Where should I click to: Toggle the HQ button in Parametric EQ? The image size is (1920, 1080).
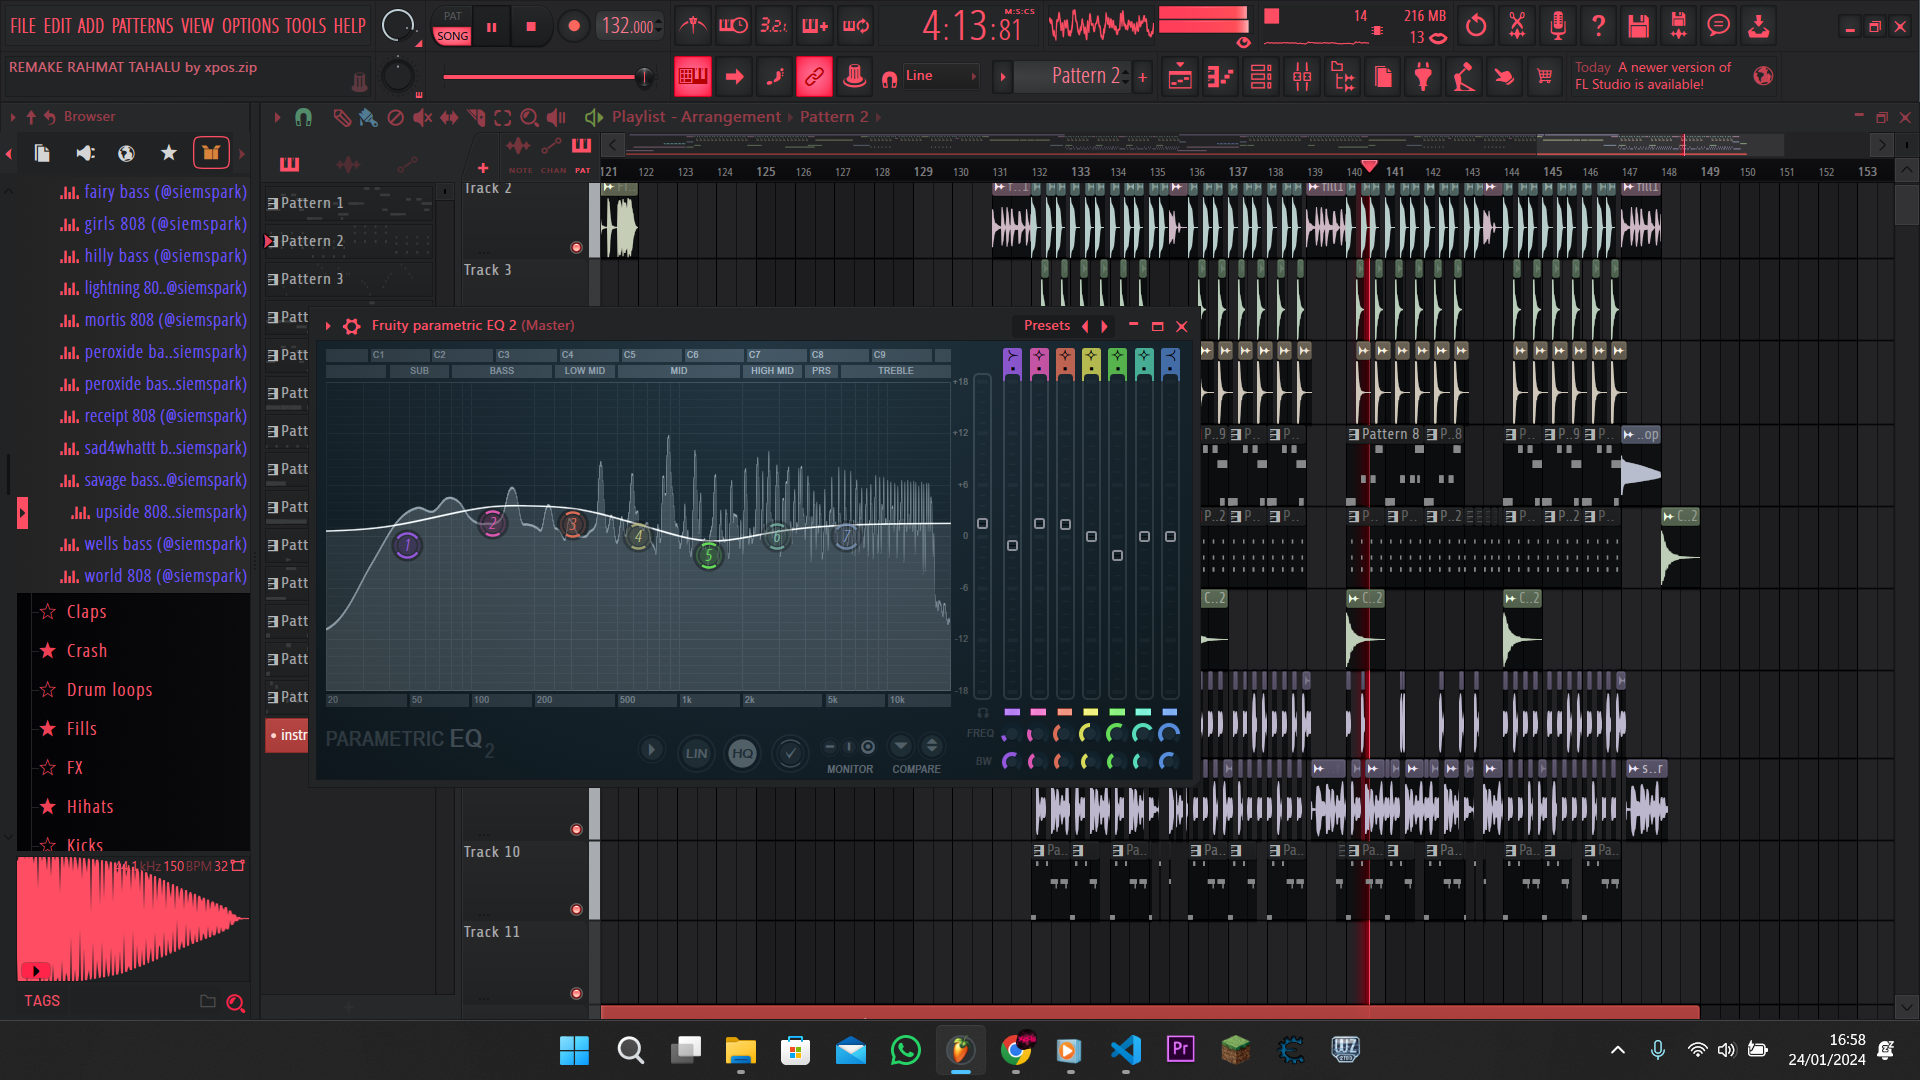[742, 753]
